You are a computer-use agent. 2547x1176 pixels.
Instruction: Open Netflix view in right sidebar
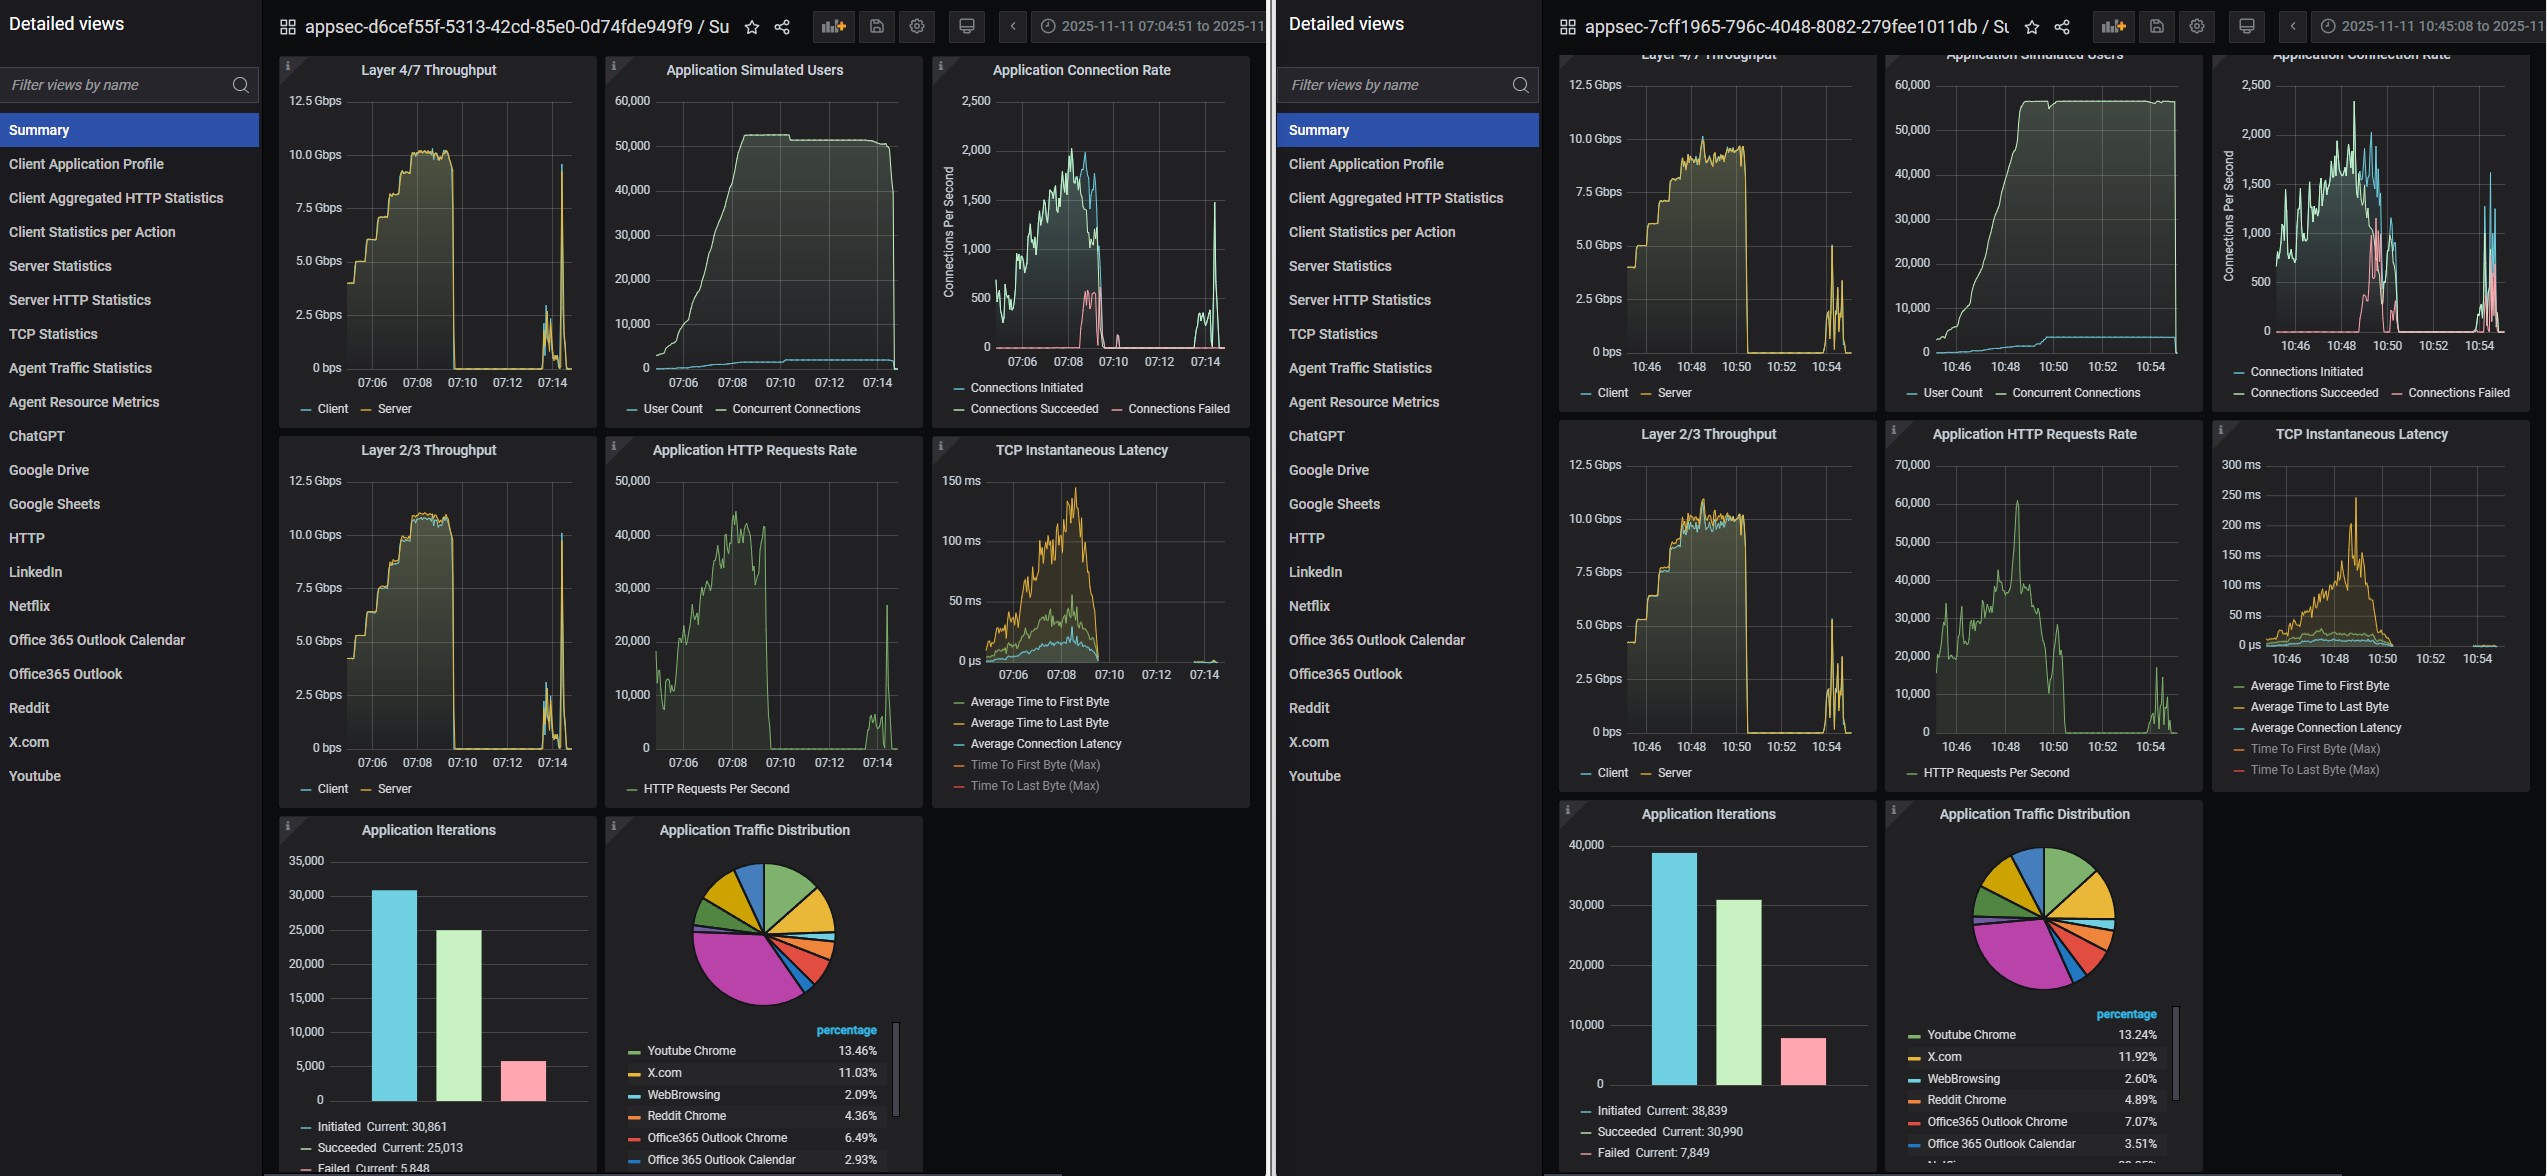(1309, 606)
